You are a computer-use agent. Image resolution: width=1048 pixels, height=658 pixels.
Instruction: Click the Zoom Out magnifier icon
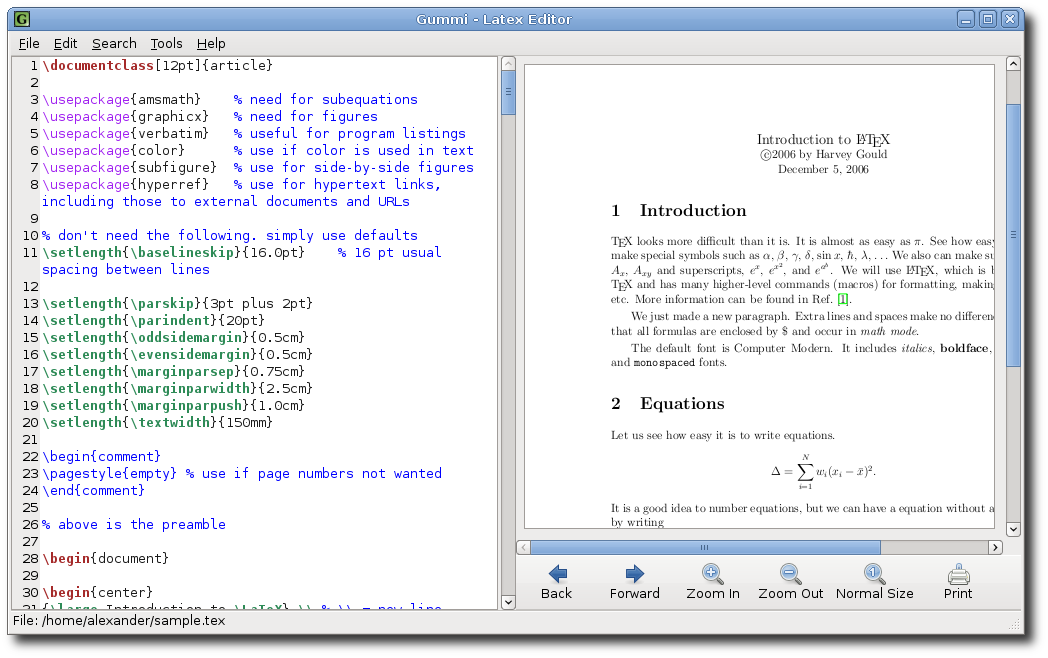coord(791,574)
